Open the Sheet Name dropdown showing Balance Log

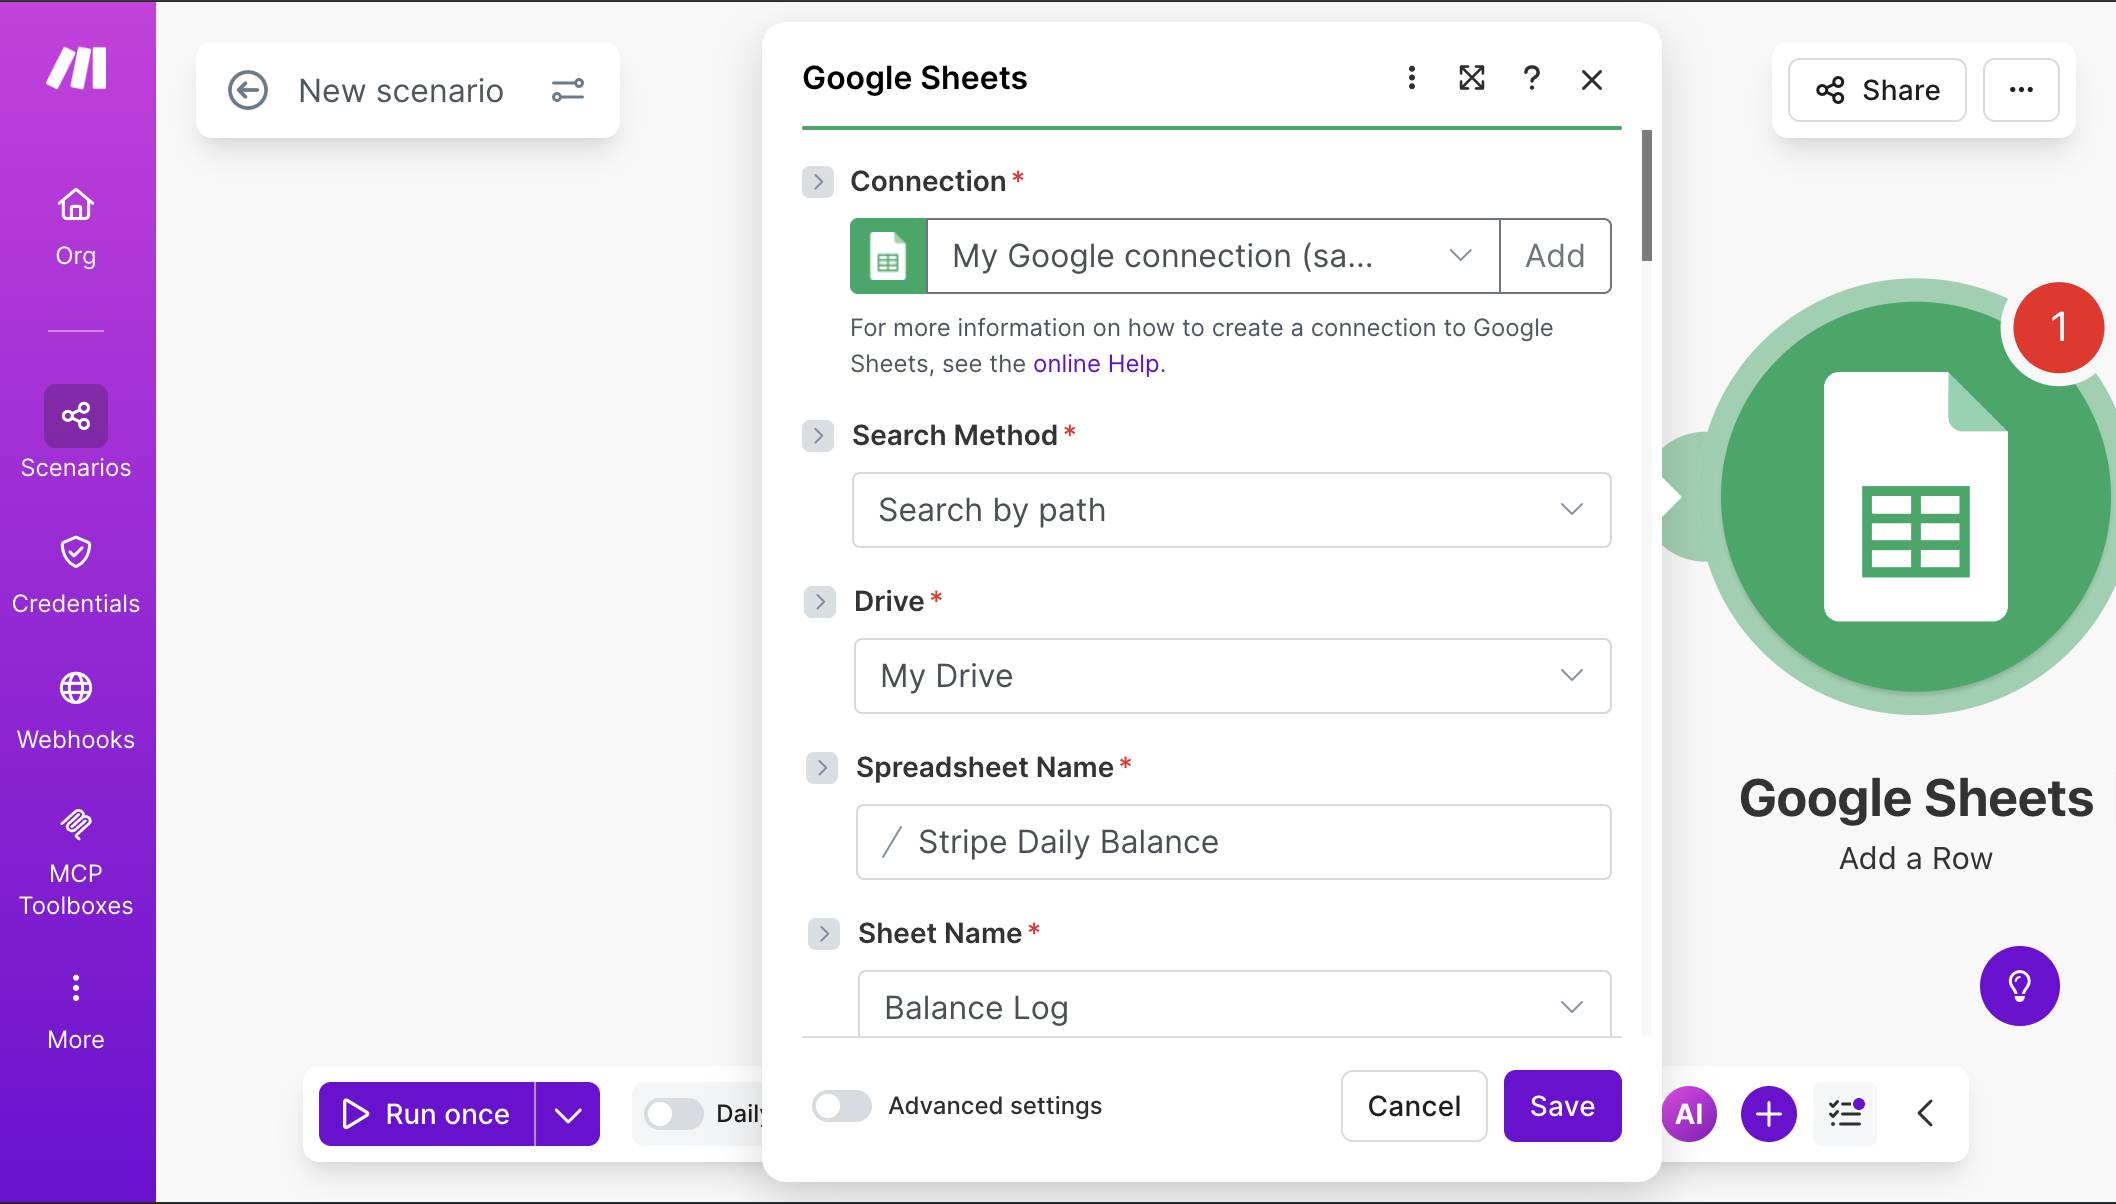1231,1005
